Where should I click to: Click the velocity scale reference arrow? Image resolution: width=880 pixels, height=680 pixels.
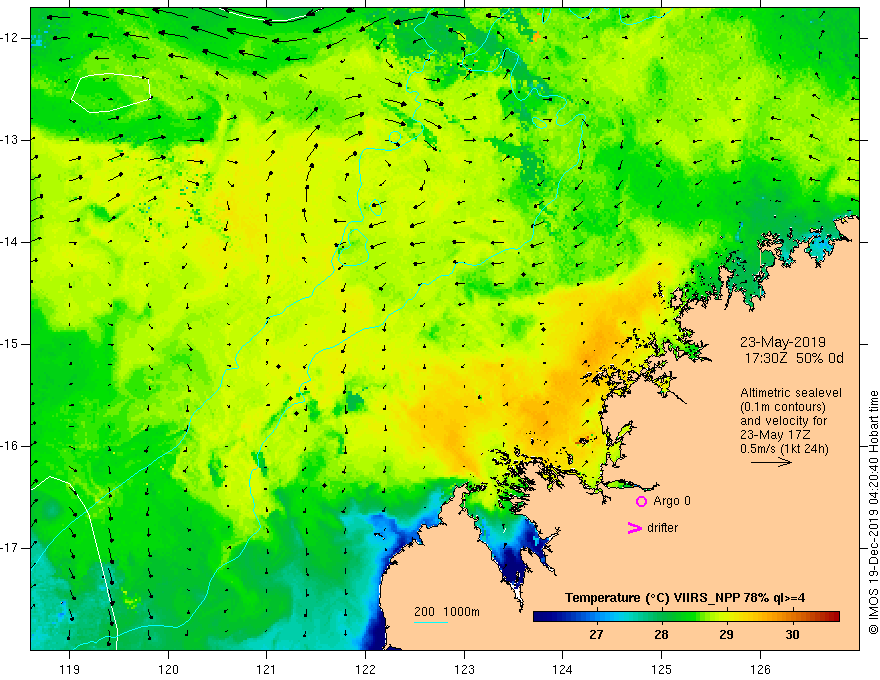click(771, 462)
